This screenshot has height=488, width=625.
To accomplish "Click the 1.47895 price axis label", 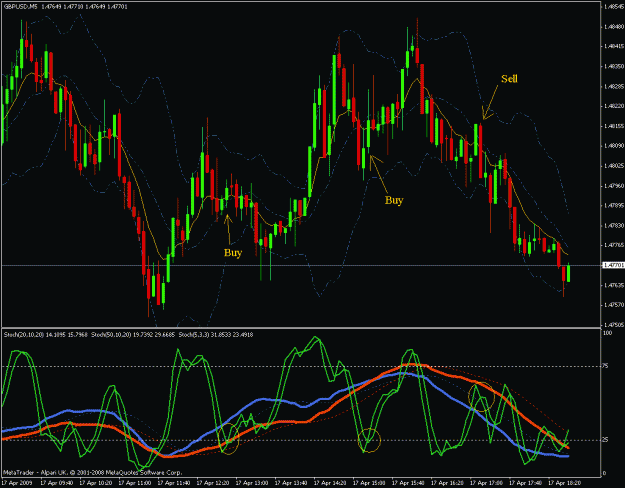I will pos(614,206).
